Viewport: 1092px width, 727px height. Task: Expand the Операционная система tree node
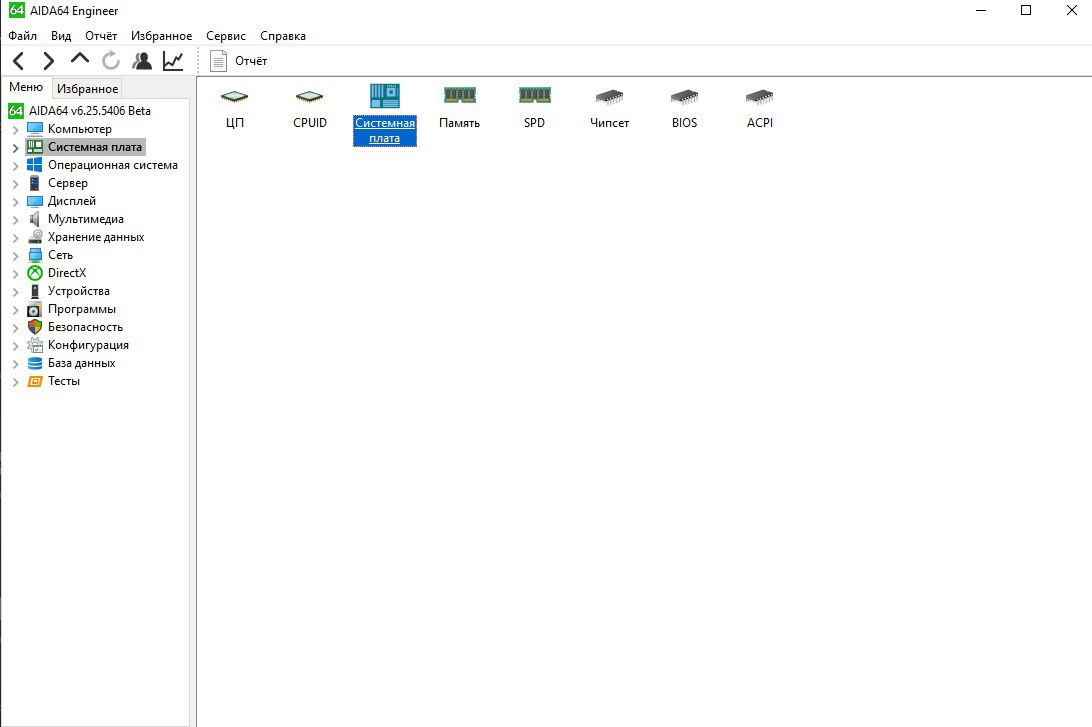point(15,166)
